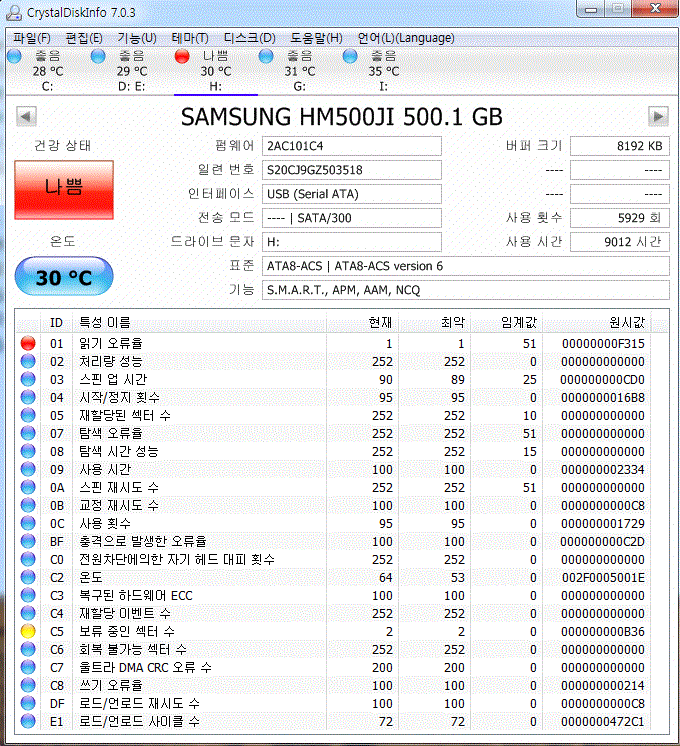680x746 pixels.
Task: Click the features field S.M.A.R.T., APM, AAM, NCQ
Action: [465, 290]
